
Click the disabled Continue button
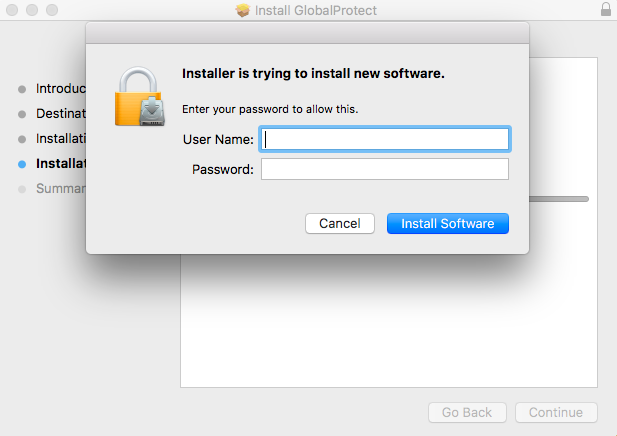point(556,412)
